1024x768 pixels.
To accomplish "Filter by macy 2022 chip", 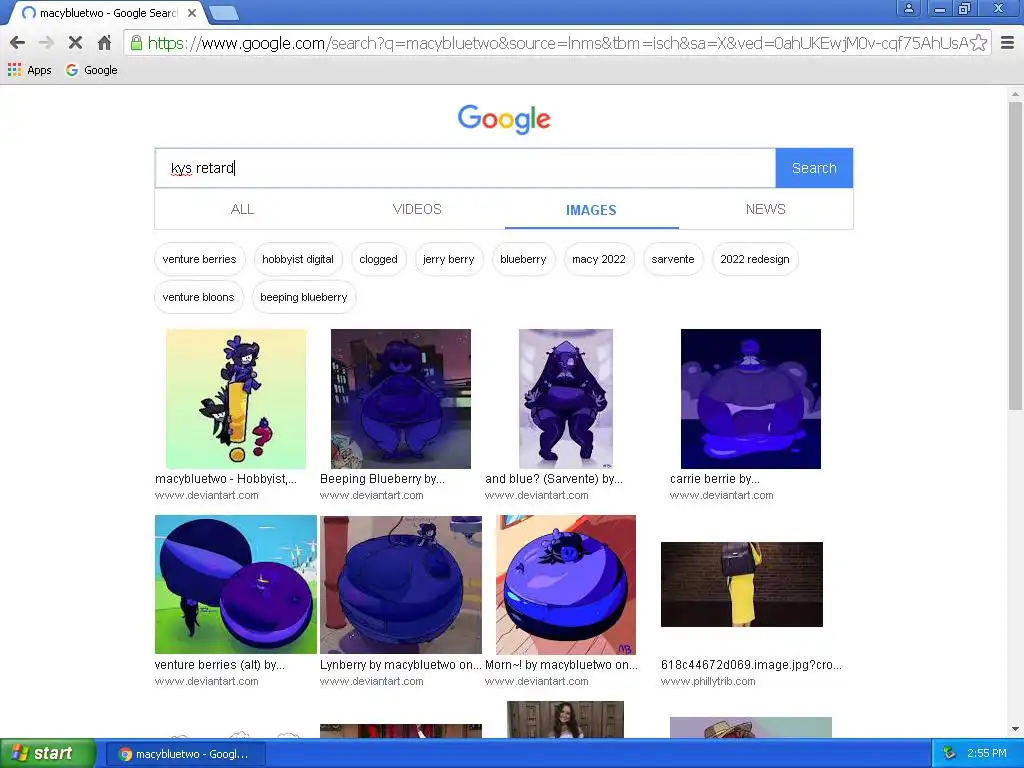I will click(599, 259).
